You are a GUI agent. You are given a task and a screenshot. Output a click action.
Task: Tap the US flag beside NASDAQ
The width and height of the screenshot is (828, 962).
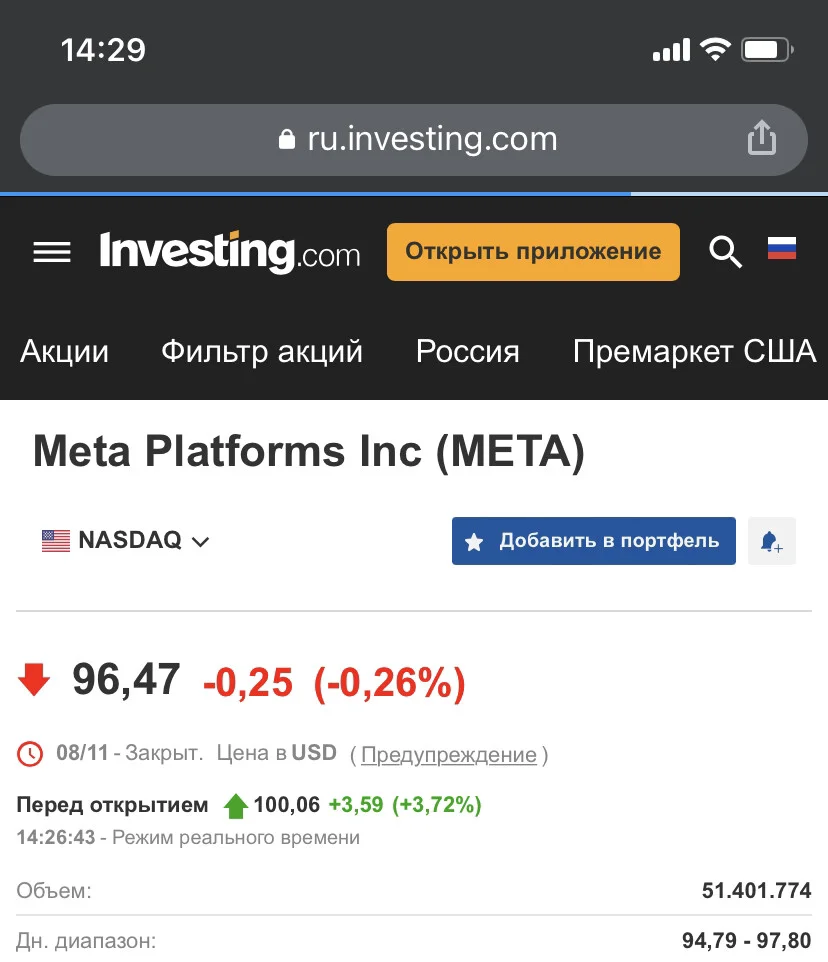tap(56, 541)
